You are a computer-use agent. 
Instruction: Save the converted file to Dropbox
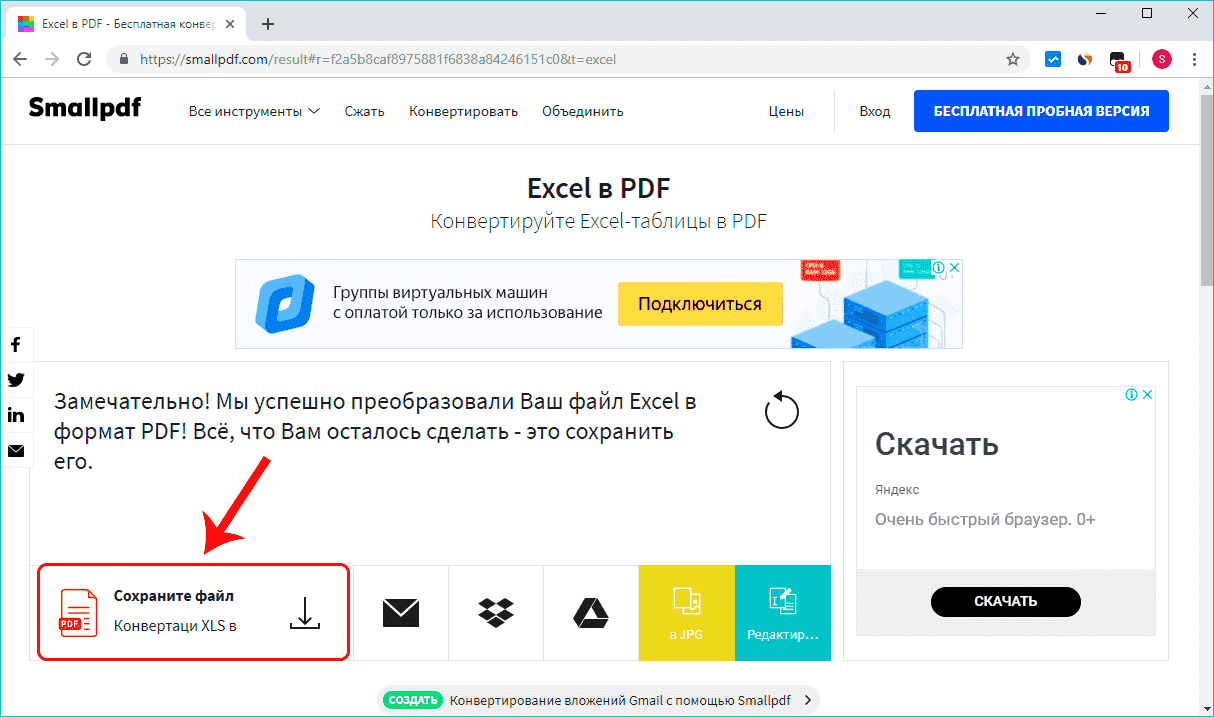coord(496,612)
